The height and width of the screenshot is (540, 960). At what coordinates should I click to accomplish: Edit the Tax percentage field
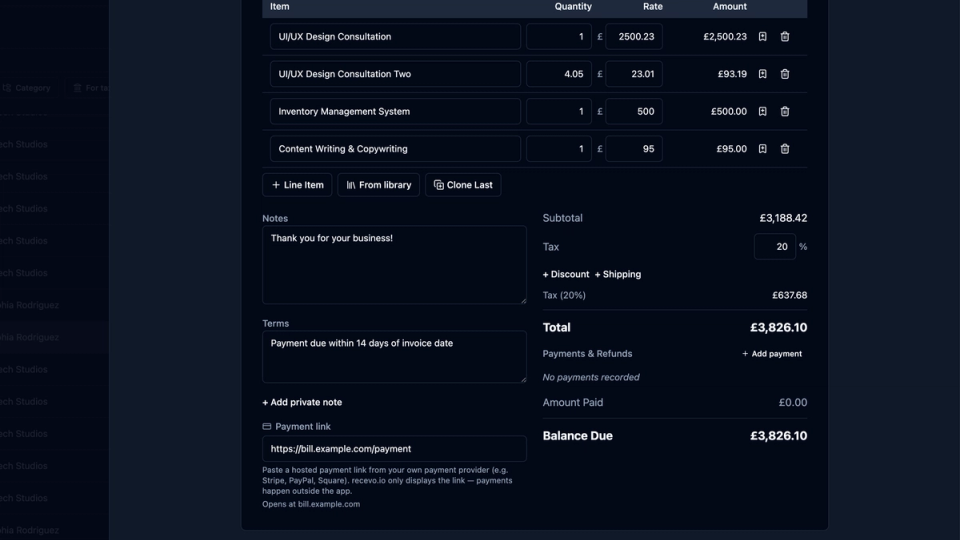coord(774,247)
